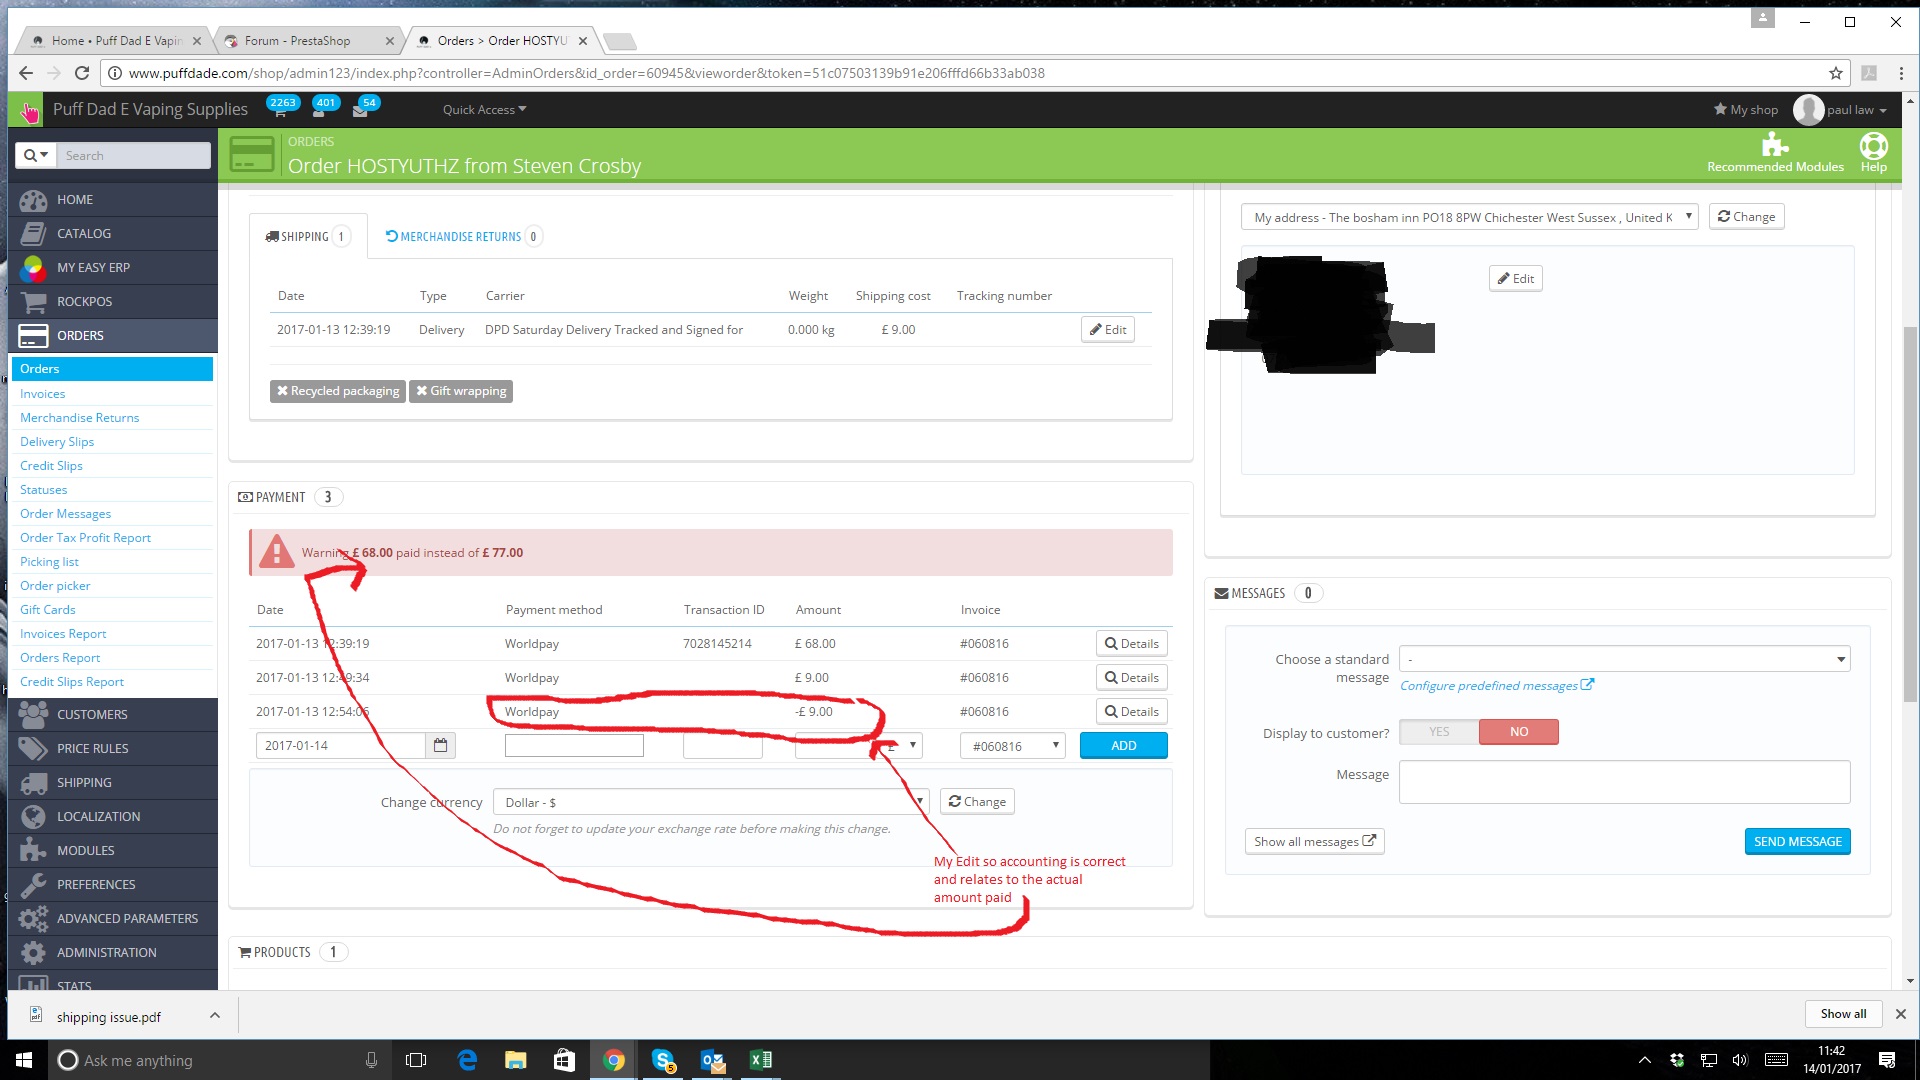Click the payment method input field
The width and height of the screenshot is (1920, 1080).
point(574,746)
